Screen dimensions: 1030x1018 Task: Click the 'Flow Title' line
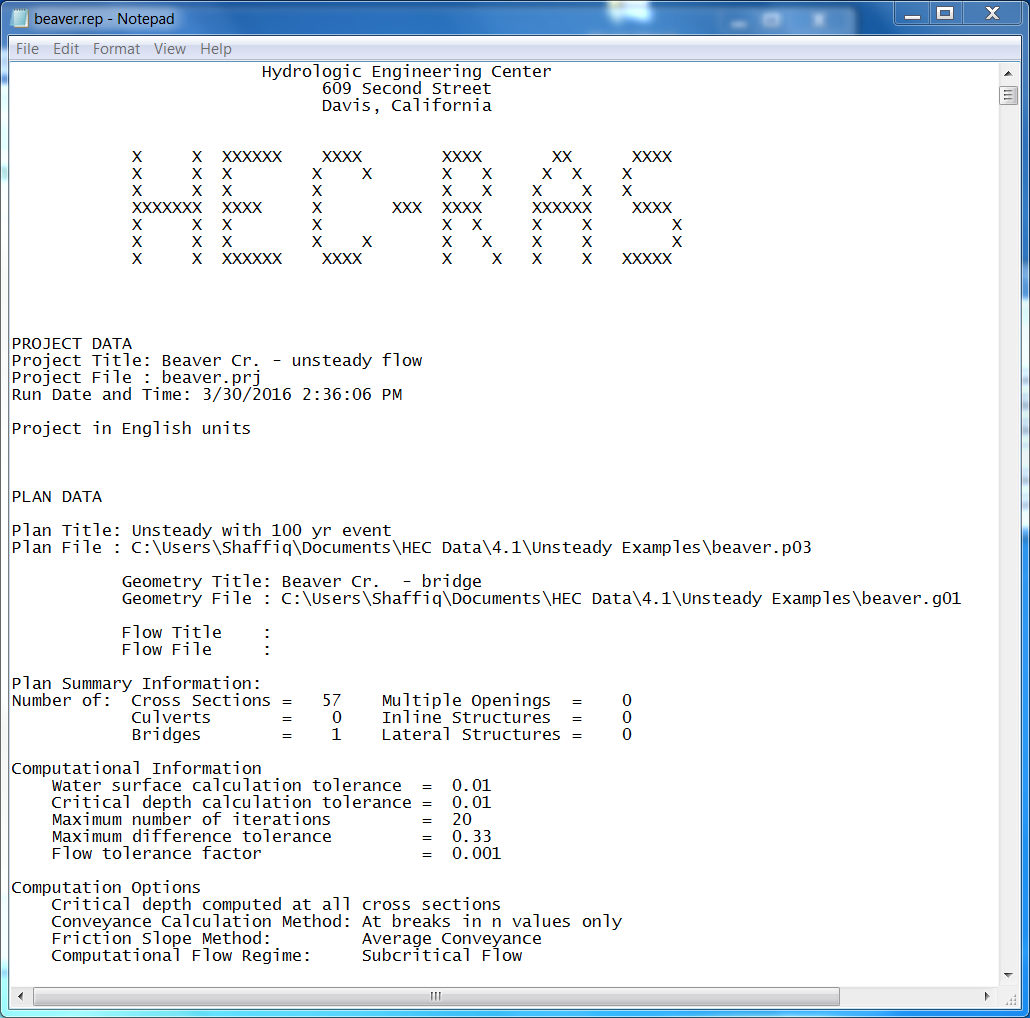[196, 632]
